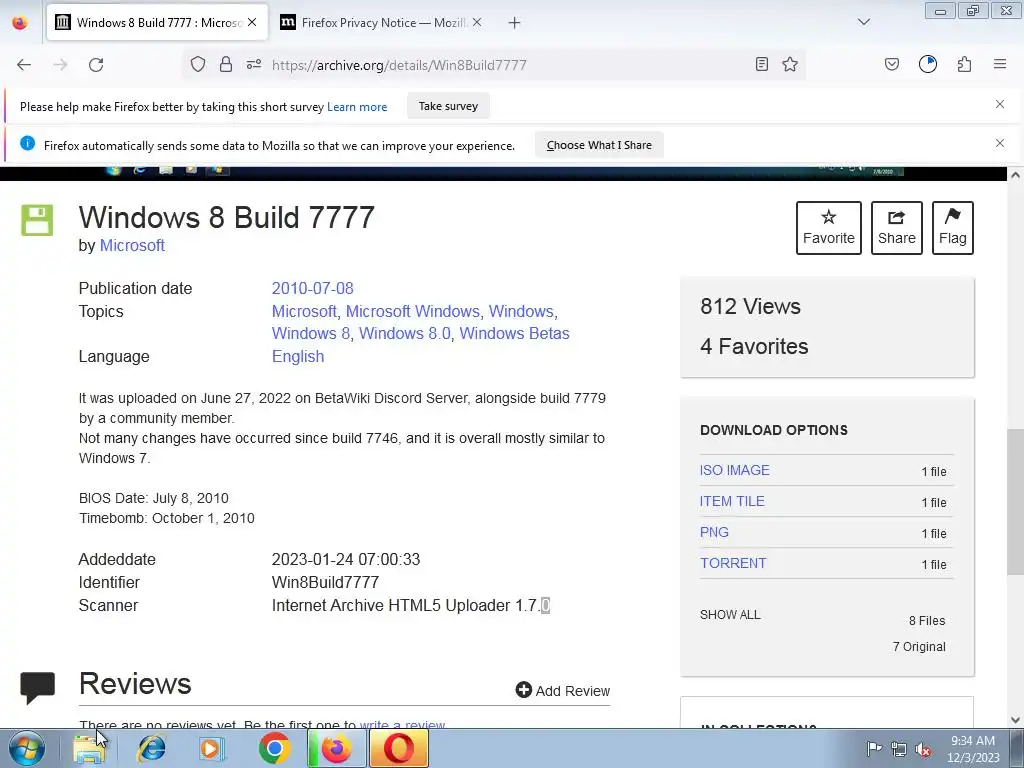Image resolution: width=1024 pixels, height=768 pixels.
Task: Open the Microsoft Windows topic link
Action: (x=413, y=312)
